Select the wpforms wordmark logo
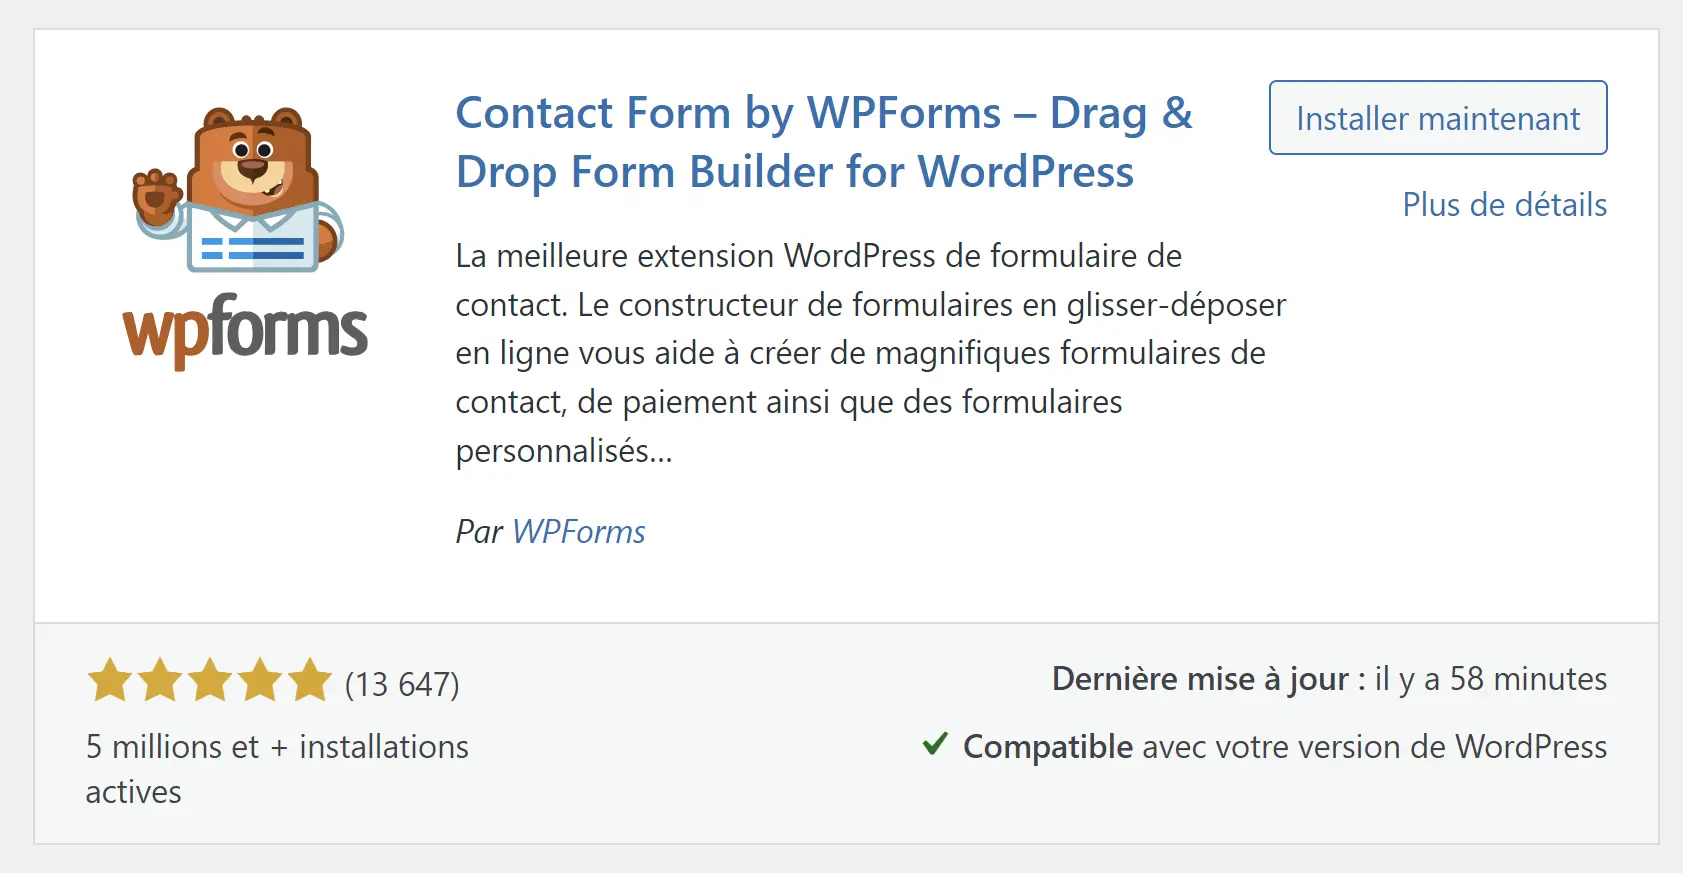The width and height of the screenshot is (1683, 873). click(x=245, y=330)
